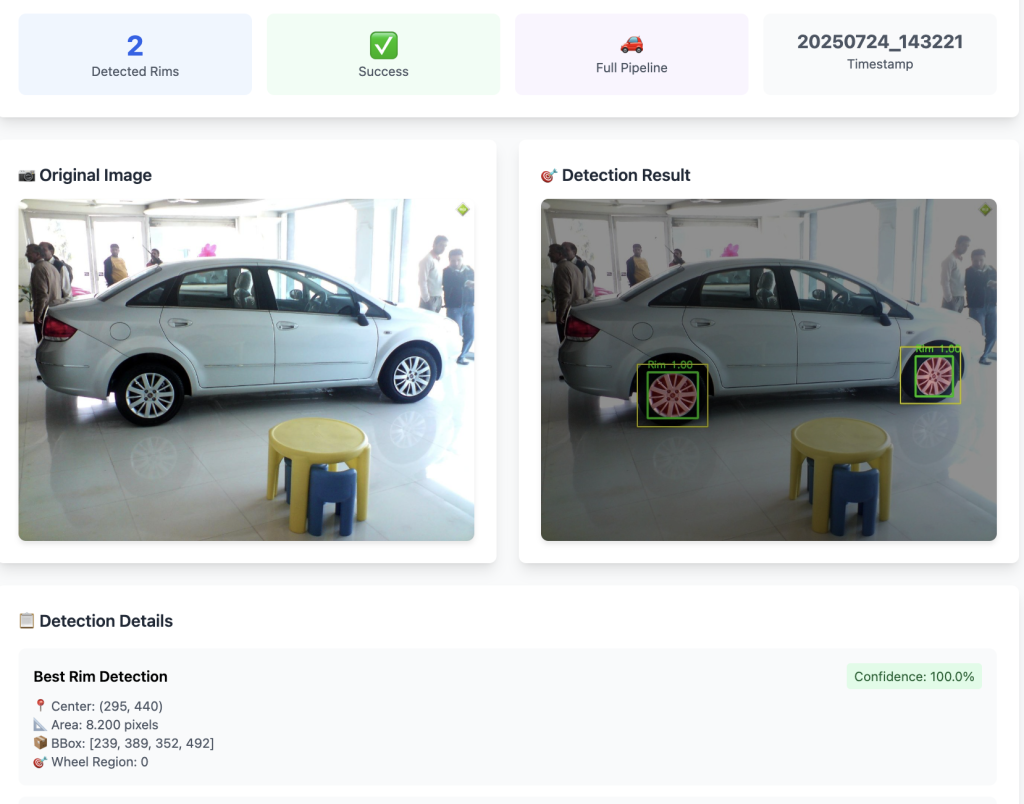Click the red car Full Pipeline icon

(x=631, y=44)
